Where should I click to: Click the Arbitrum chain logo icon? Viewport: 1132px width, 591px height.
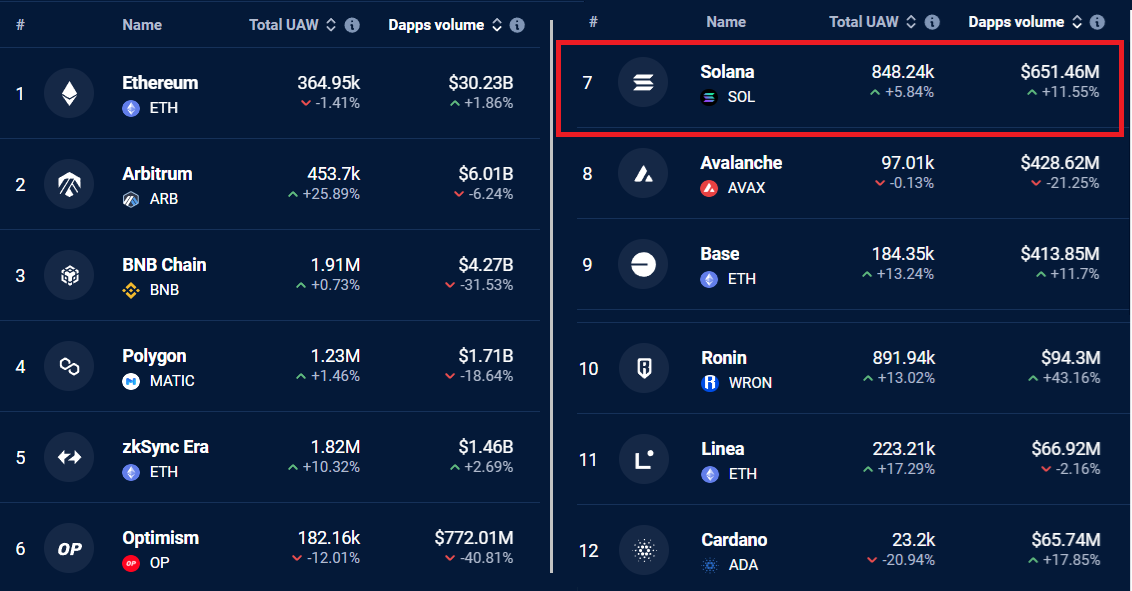click(69, 184)
